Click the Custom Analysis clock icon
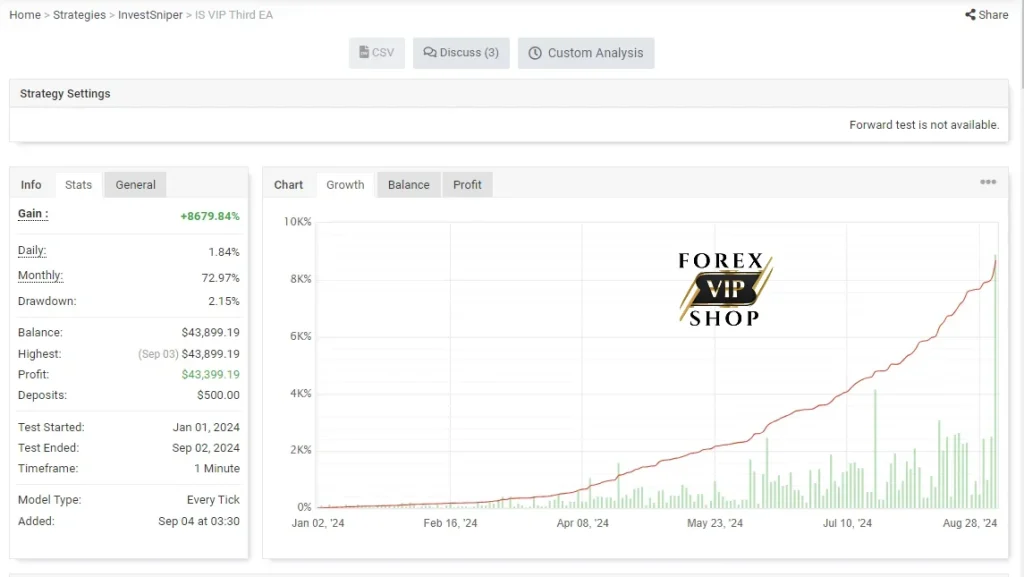This screenshot has height=577, width=1024. point(535,53)
